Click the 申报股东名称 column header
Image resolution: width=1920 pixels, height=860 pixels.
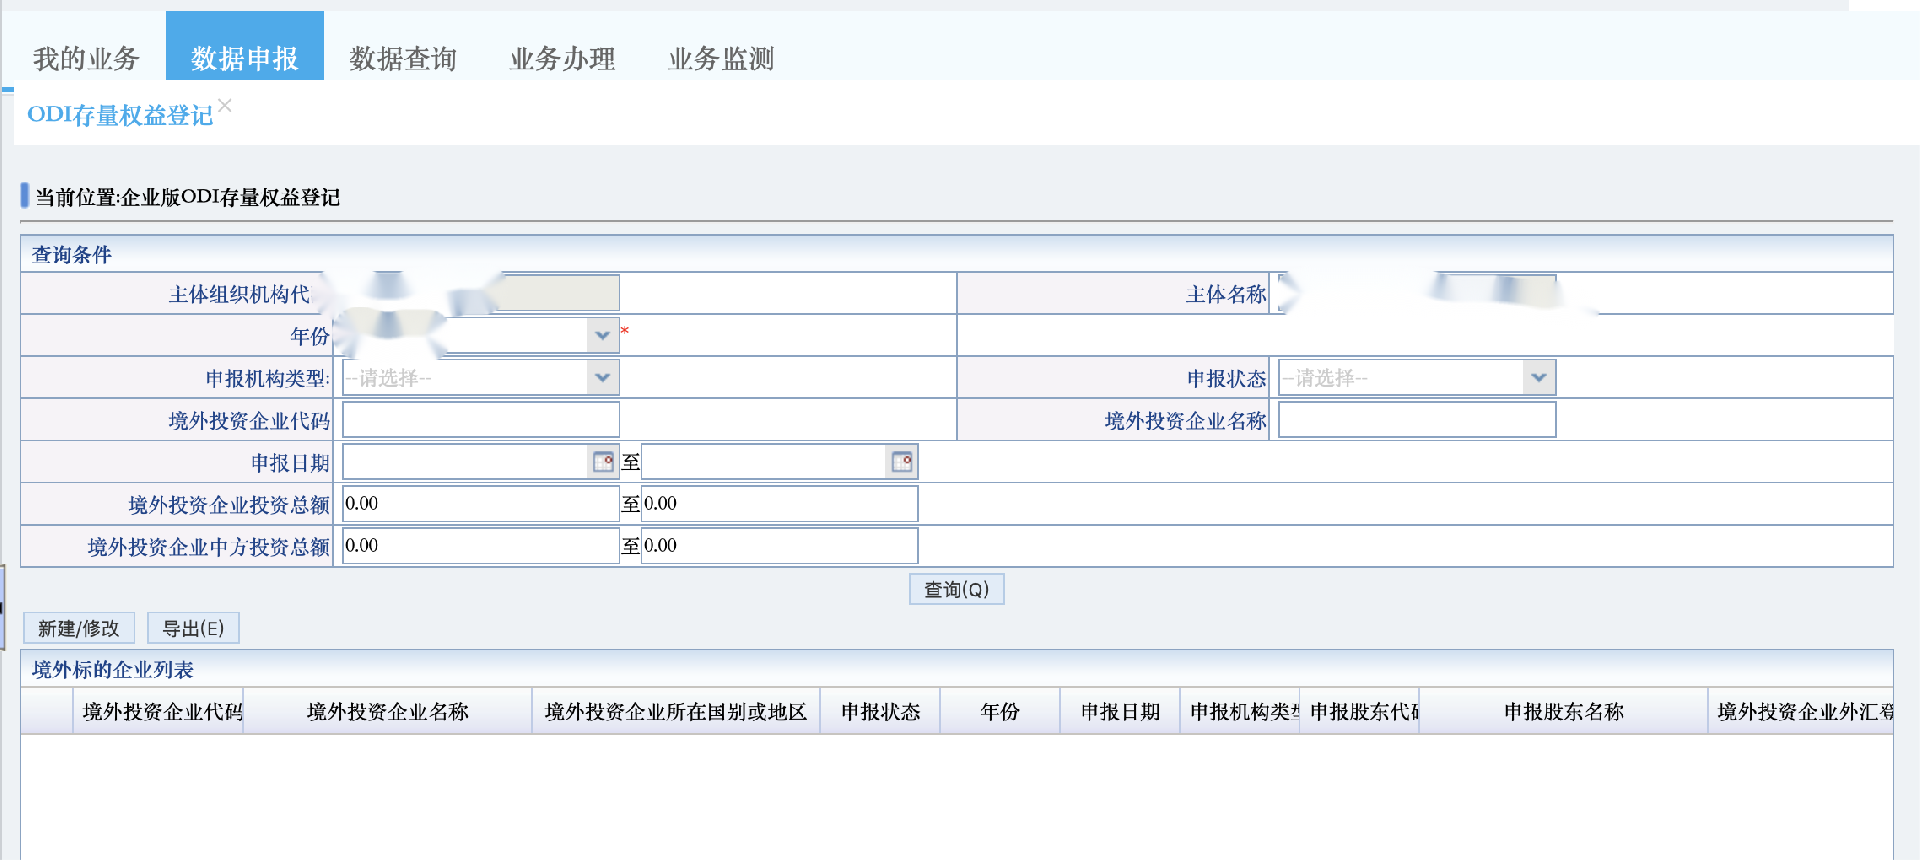pyautogui.click(x=1564, y=711)
